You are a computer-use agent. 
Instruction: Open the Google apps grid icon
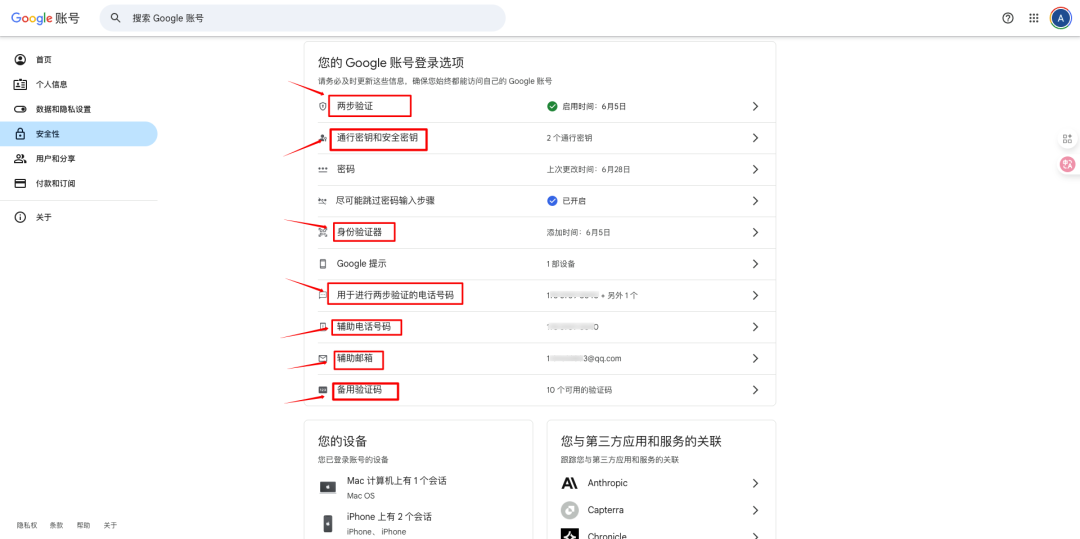pos(1033,18)
